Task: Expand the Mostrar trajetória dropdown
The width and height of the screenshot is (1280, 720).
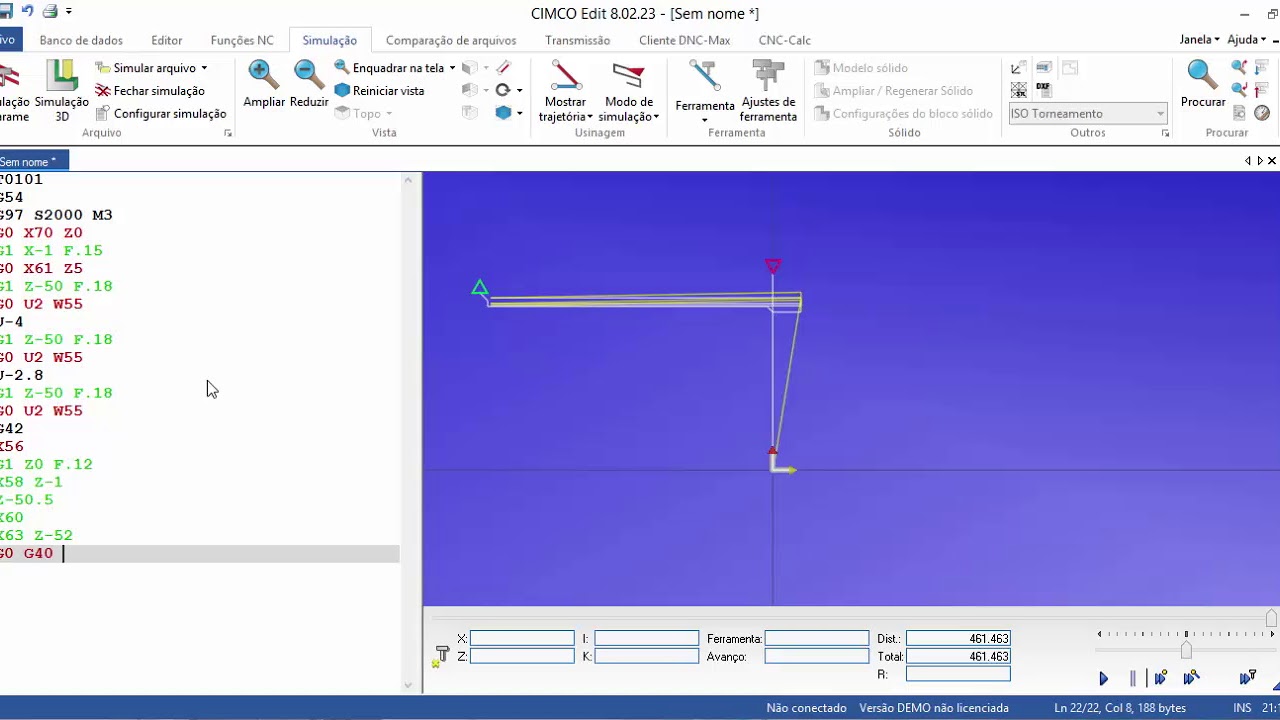Action: [589, 117]
